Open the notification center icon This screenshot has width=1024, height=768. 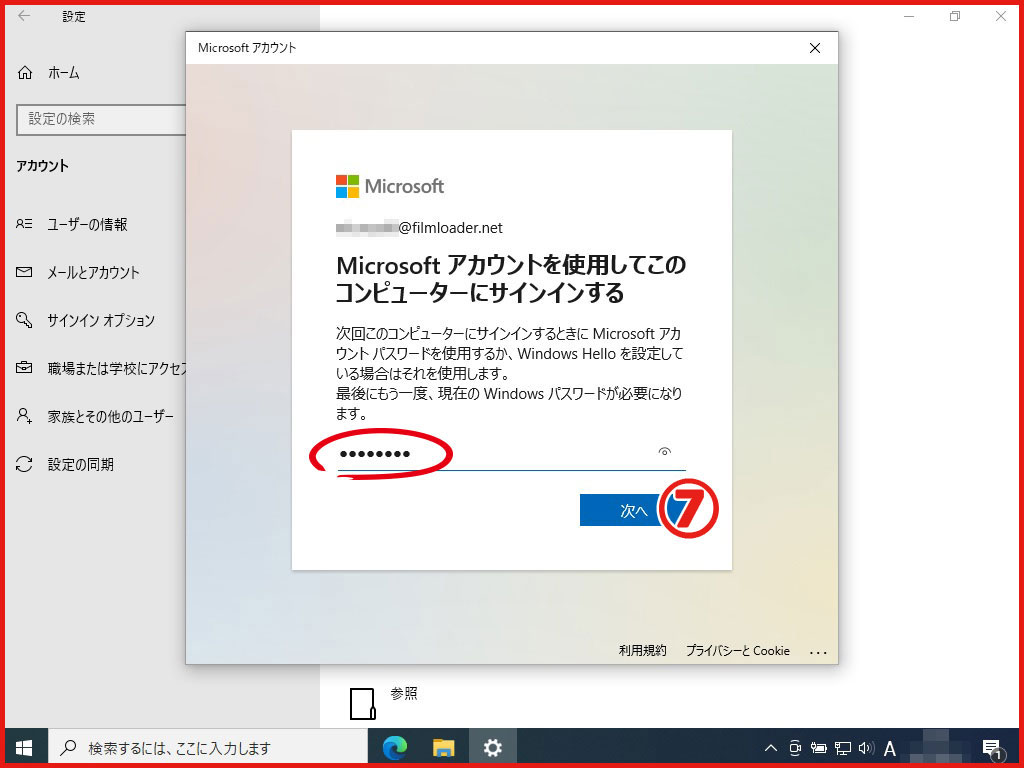[992, 749]
